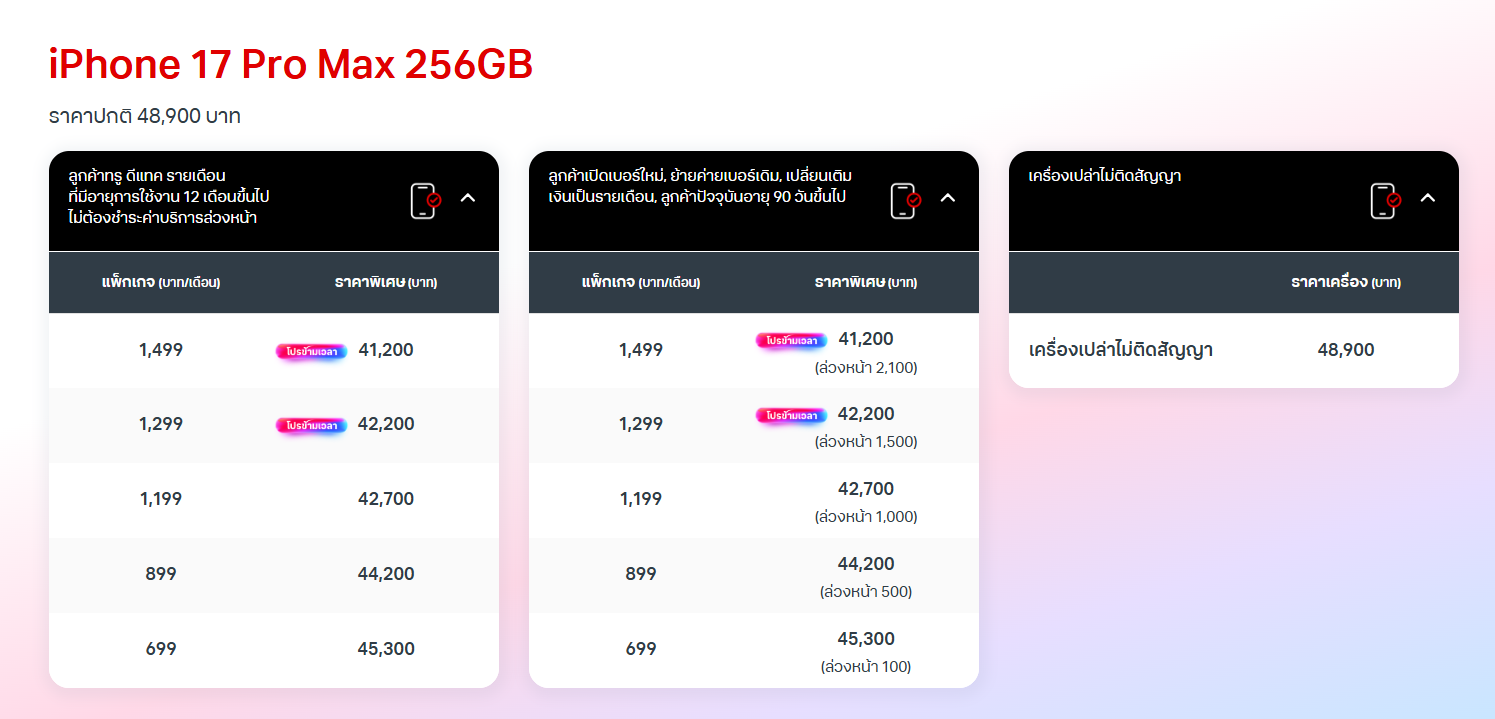
Task: Click the ล่วงหน้า 500 advance payment note
Action: tap(866, 592)
